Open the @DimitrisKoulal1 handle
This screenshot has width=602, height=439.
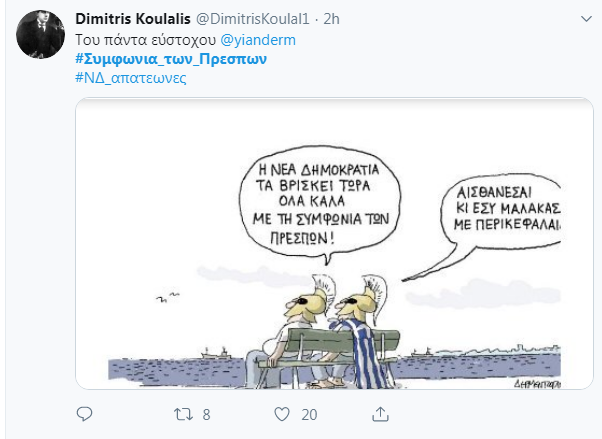coord(253,19)
